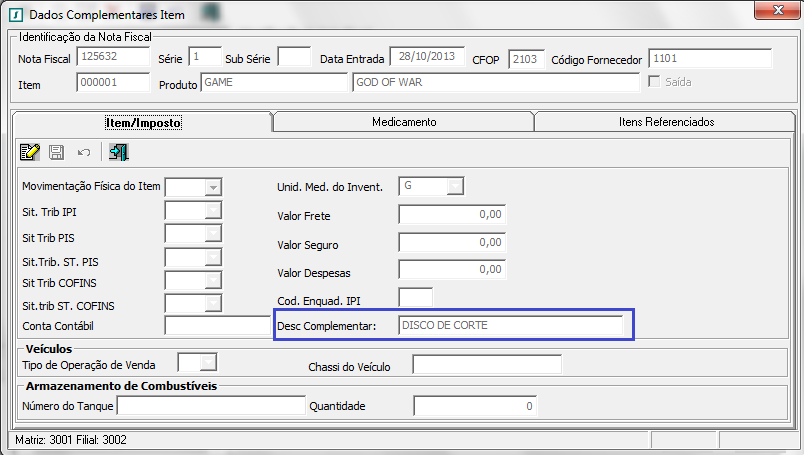Expand the Sit.Trib. ST. PIS dropdown
The width and height of the screenshot is (804, 455).
pyautogui.click(x=213, y=258)
